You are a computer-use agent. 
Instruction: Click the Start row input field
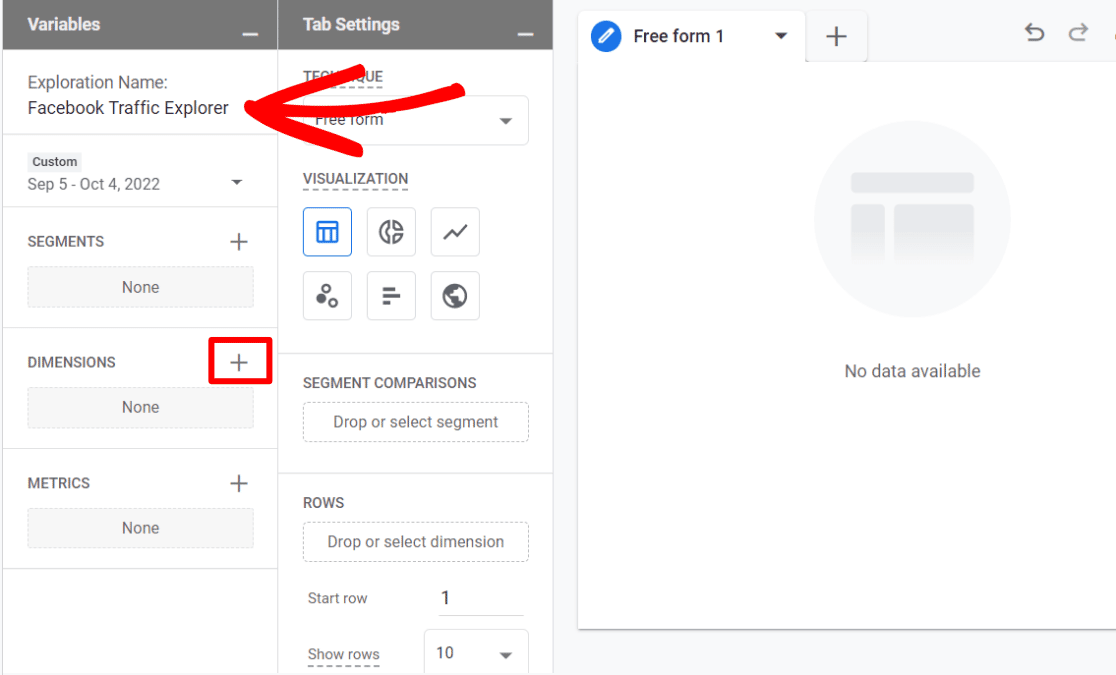pos(479,597)
